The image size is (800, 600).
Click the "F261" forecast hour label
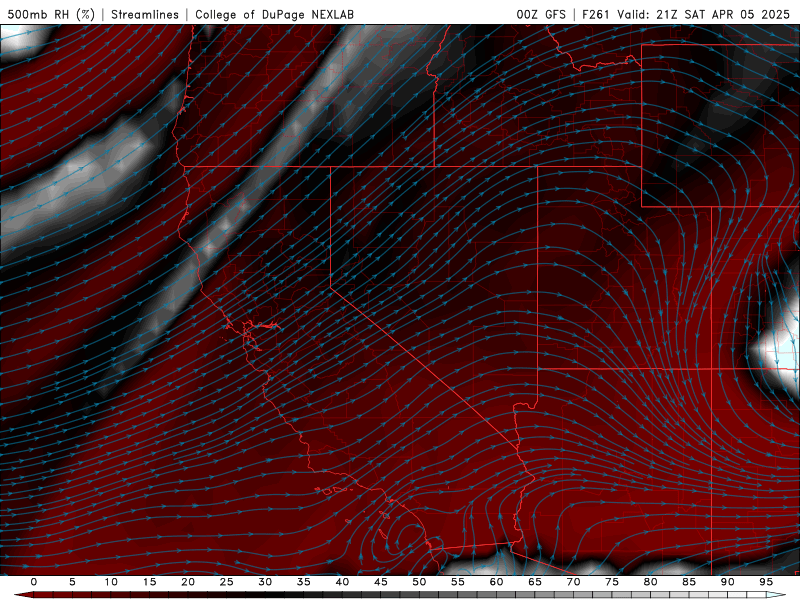click(x=595, y=15)
